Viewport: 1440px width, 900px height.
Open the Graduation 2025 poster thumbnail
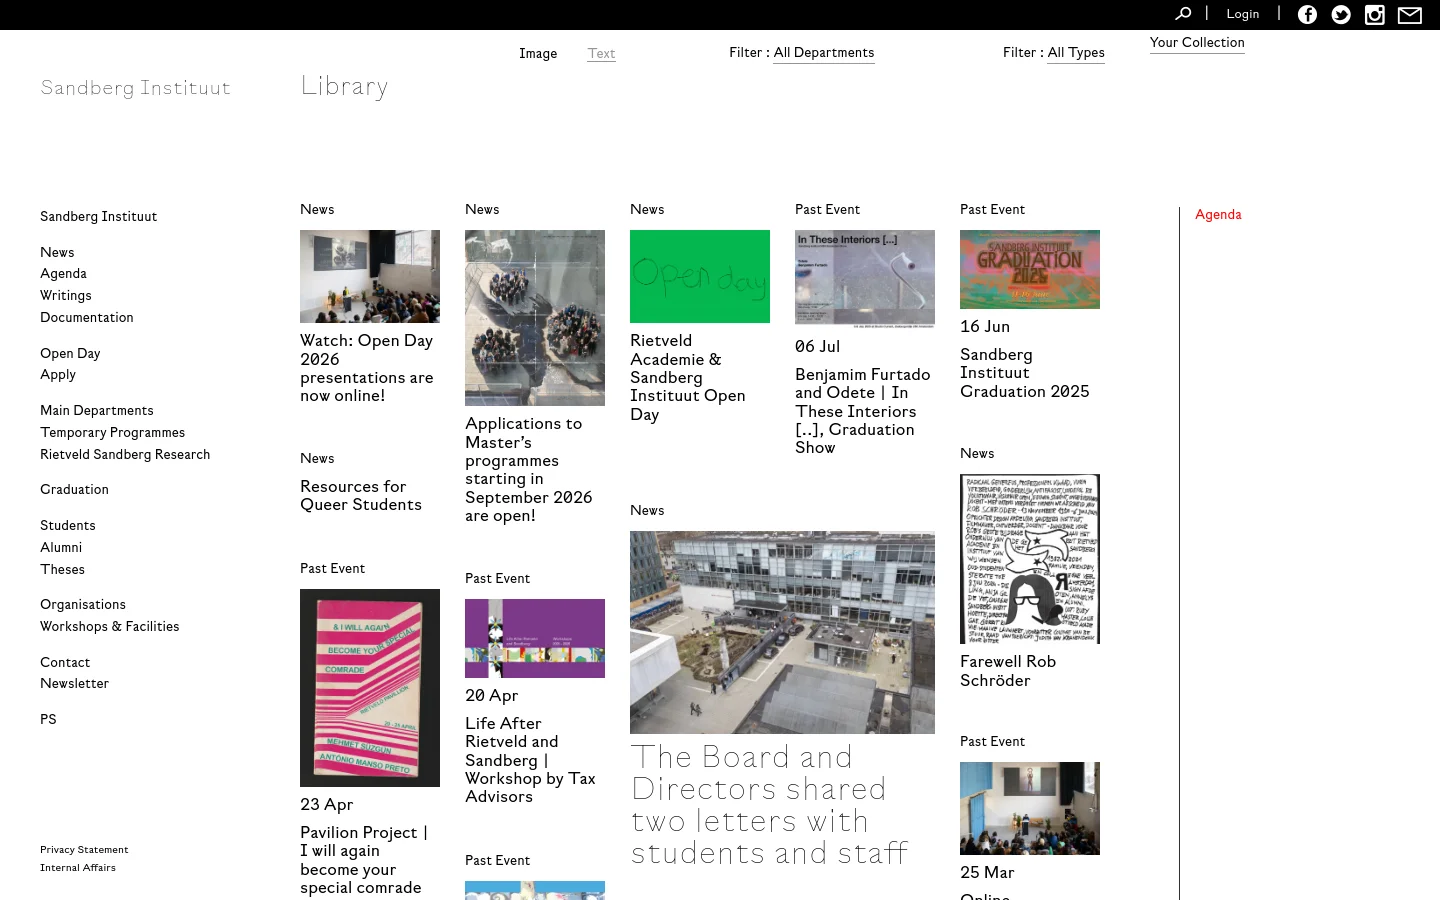pyautogui.click(x=1030, y=269)
